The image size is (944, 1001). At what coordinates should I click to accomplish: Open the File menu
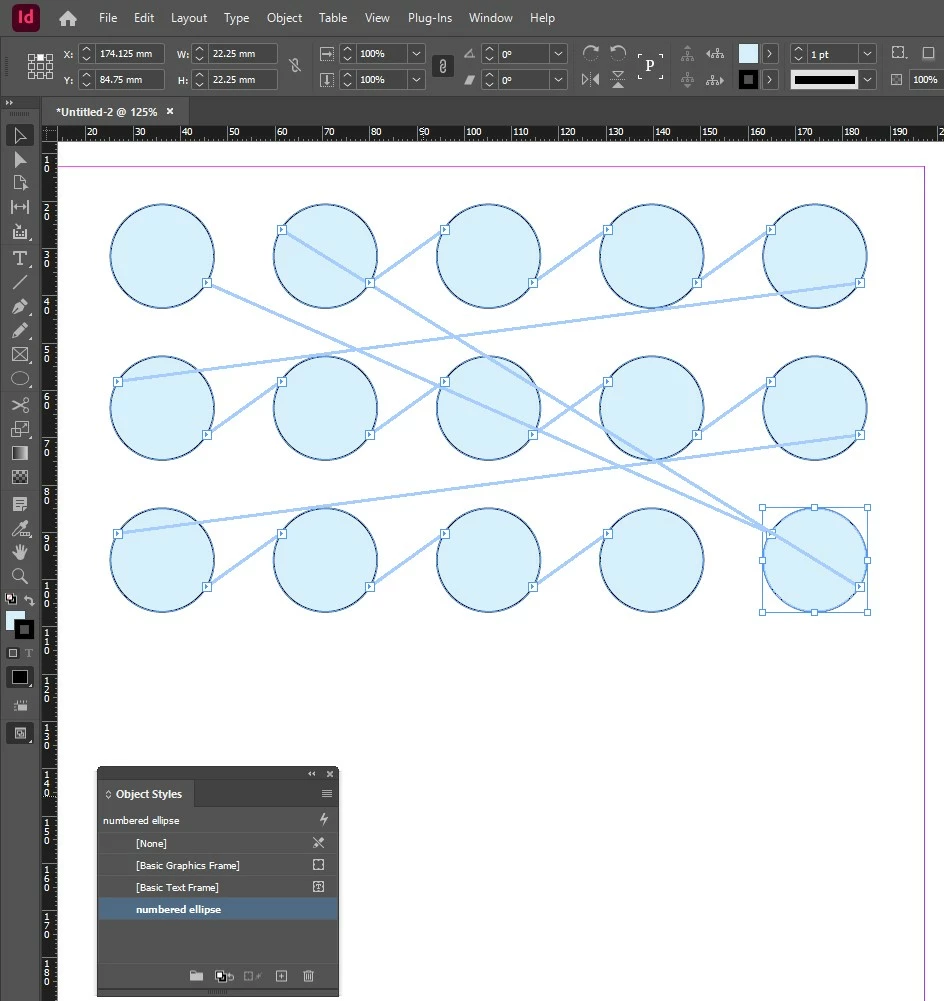point(108,18)
